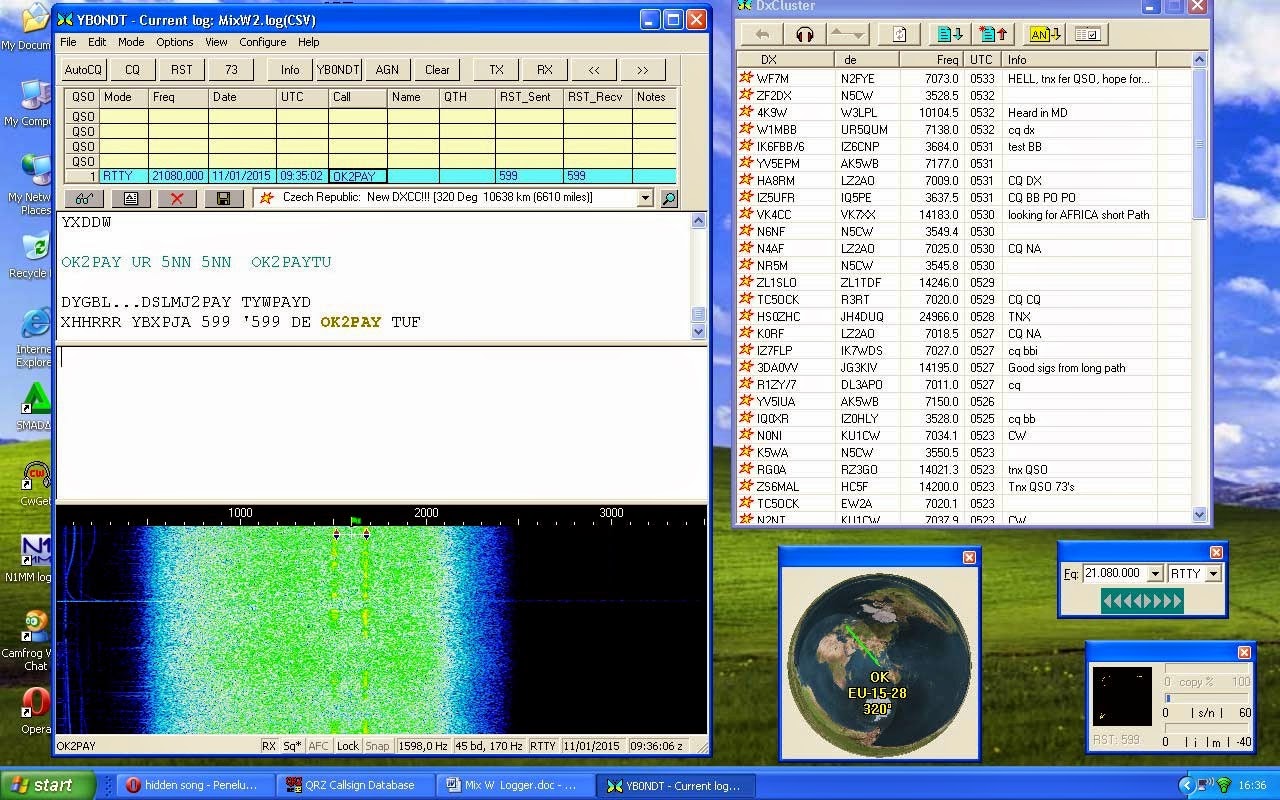Image resolution: width=1280 pixels, height=800 pixels.
Task: Click the up-down arrows icon in DxCluster toolbar
Action: click(849, 34)
